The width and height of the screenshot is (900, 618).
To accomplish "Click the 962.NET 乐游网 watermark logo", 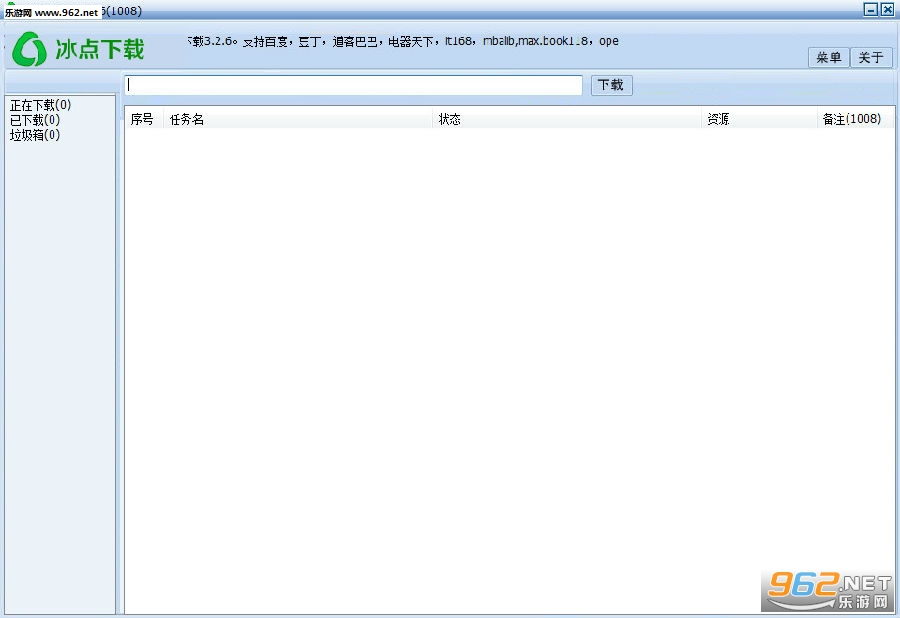I will point(829,591).
